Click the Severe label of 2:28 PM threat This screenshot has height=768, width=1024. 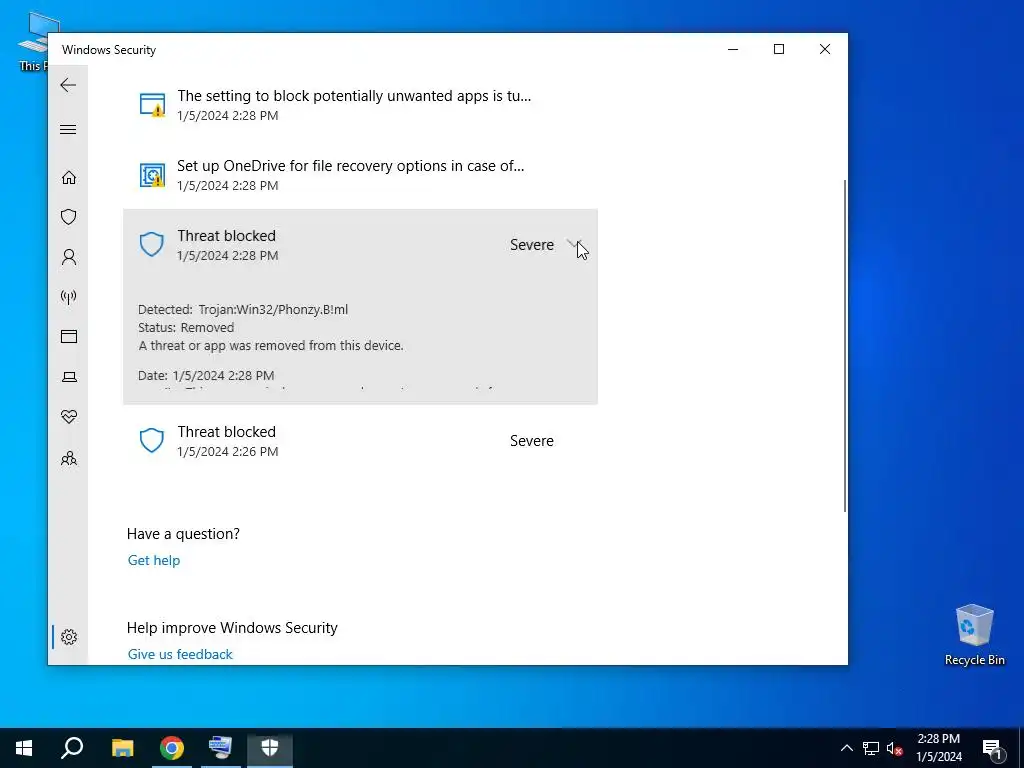(532, 245)
